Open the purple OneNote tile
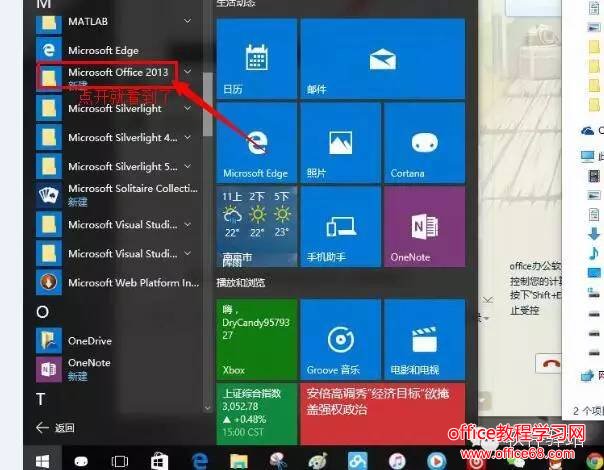 [424, 227]
